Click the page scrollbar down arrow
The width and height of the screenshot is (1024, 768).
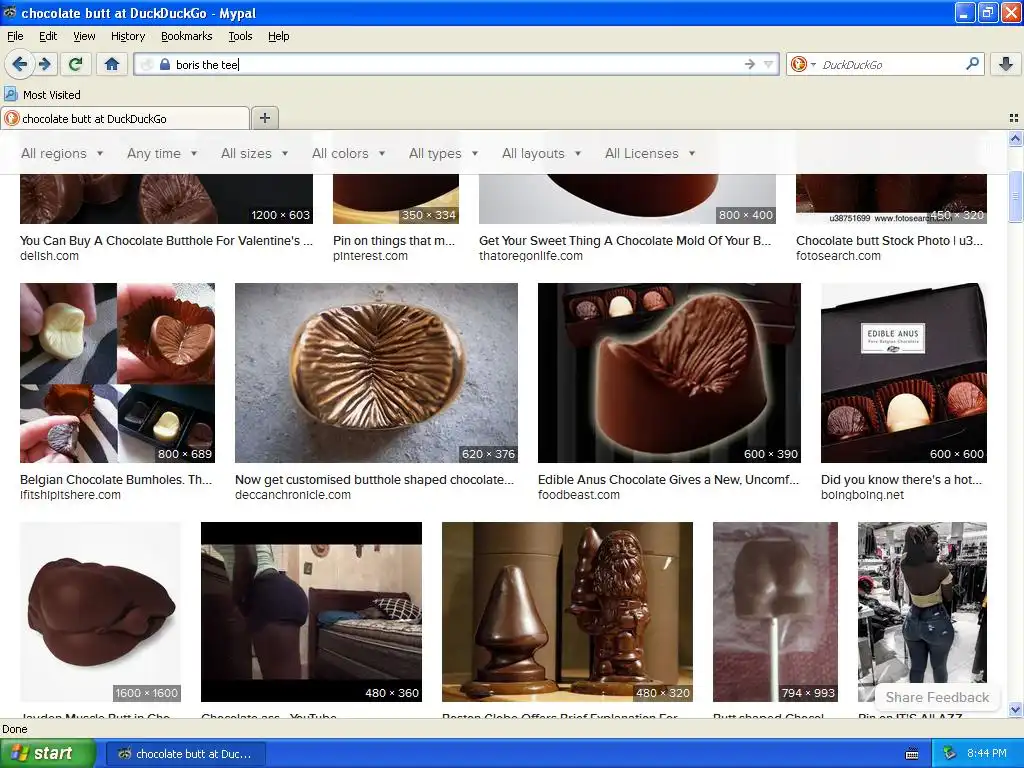(x=1015, y=709)
